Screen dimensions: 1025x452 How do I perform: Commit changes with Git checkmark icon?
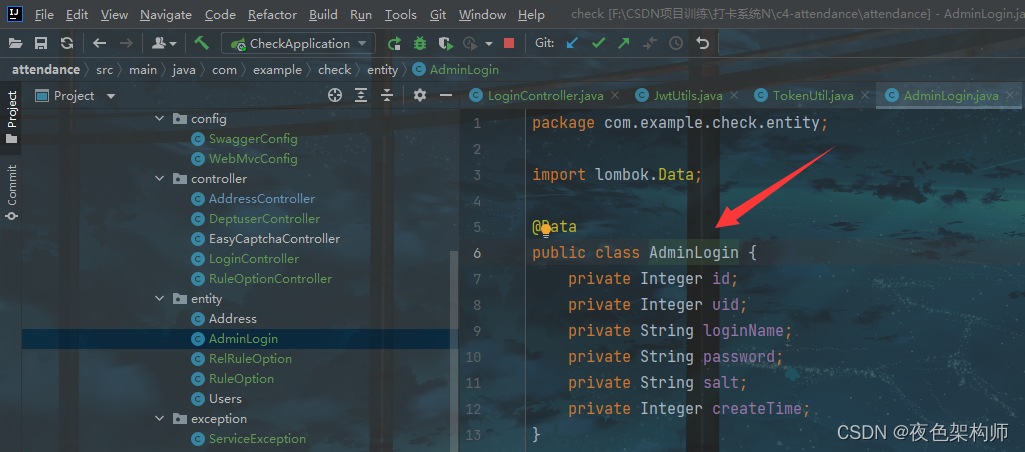tap(598, 43)
